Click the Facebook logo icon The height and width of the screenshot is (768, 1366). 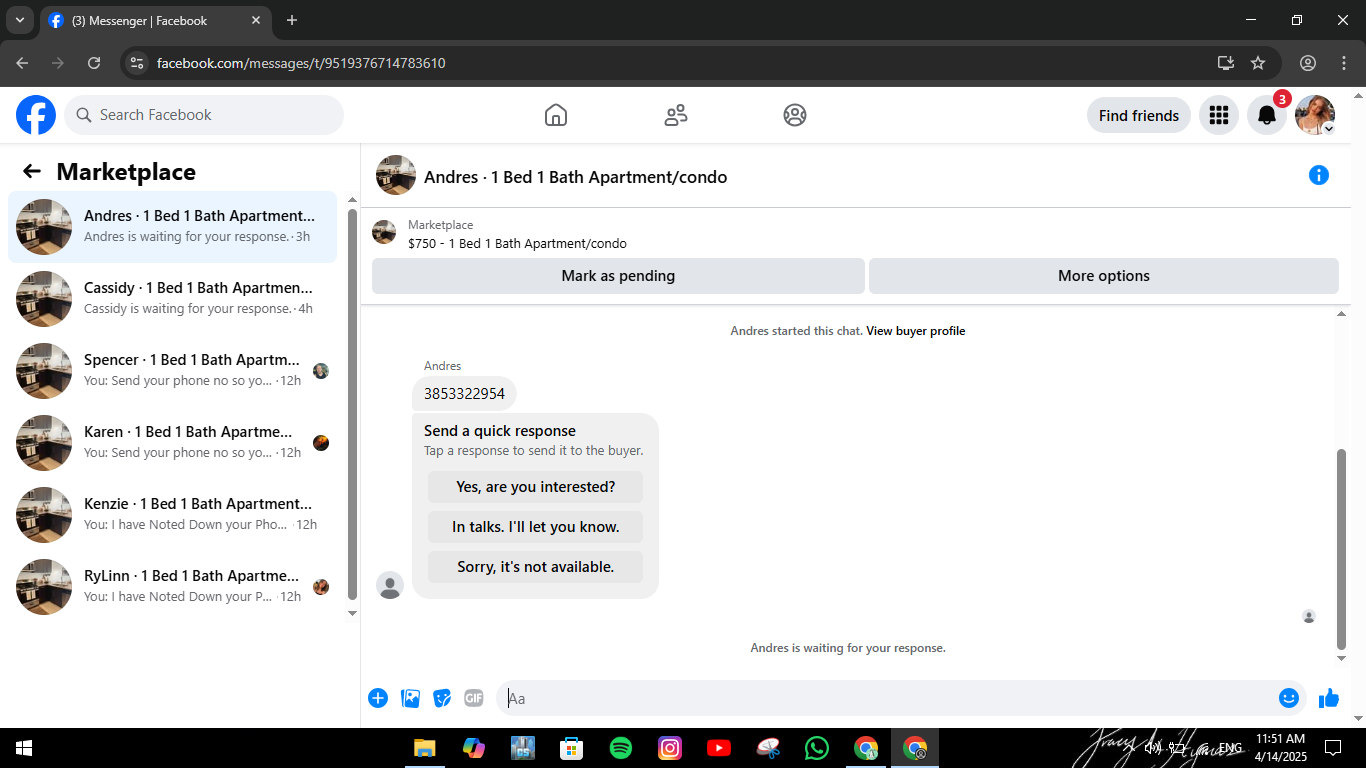point(36,115)
